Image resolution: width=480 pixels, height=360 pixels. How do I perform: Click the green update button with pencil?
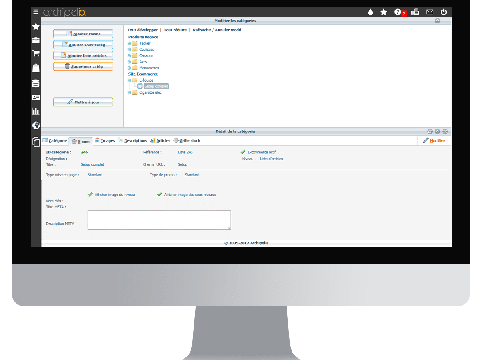[x=83, y=102]
